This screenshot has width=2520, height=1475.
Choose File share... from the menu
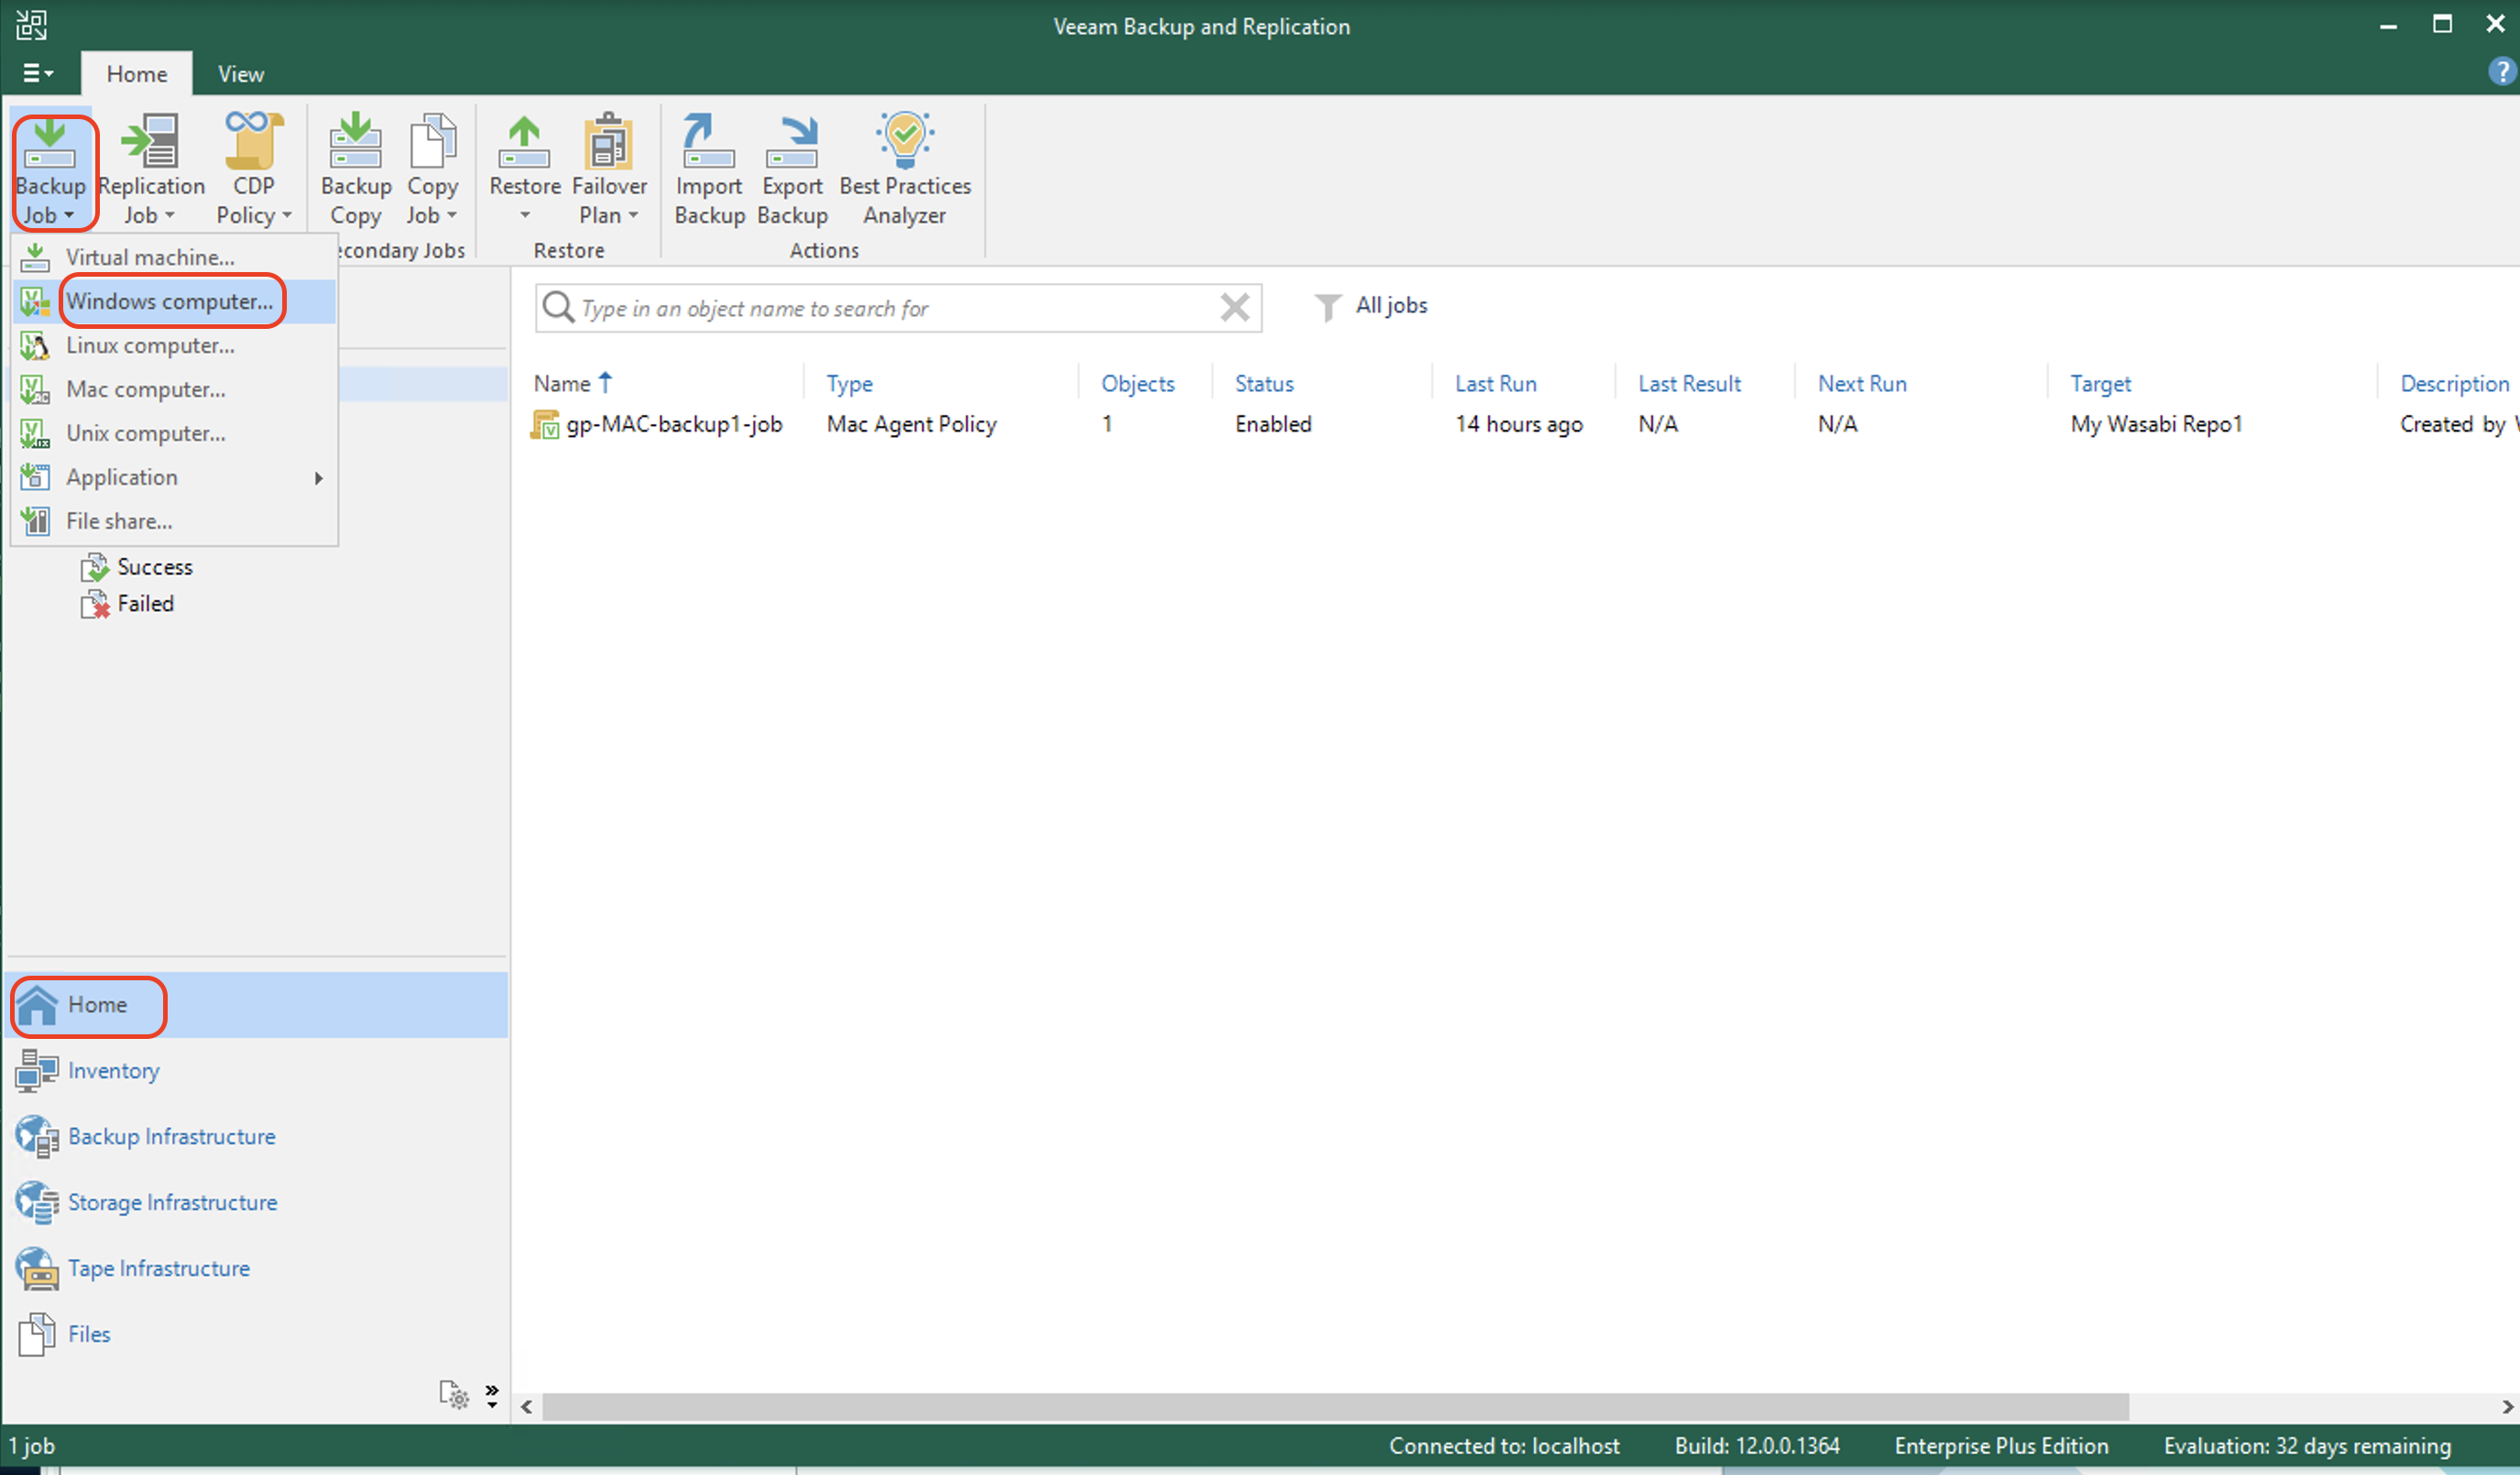[x=175, y=521]
